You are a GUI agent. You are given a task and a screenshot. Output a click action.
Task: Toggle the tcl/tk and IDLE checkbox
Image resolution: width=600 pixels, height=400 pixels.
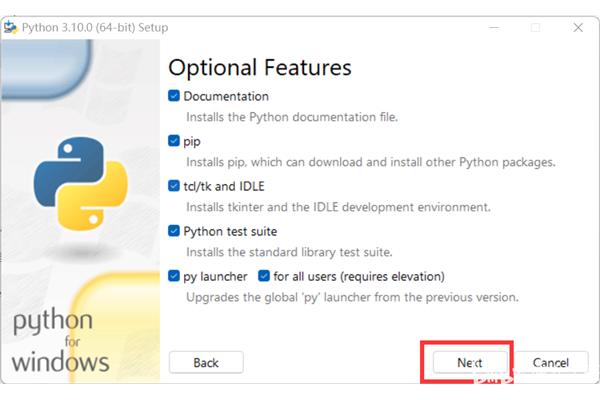coord(174,186)
